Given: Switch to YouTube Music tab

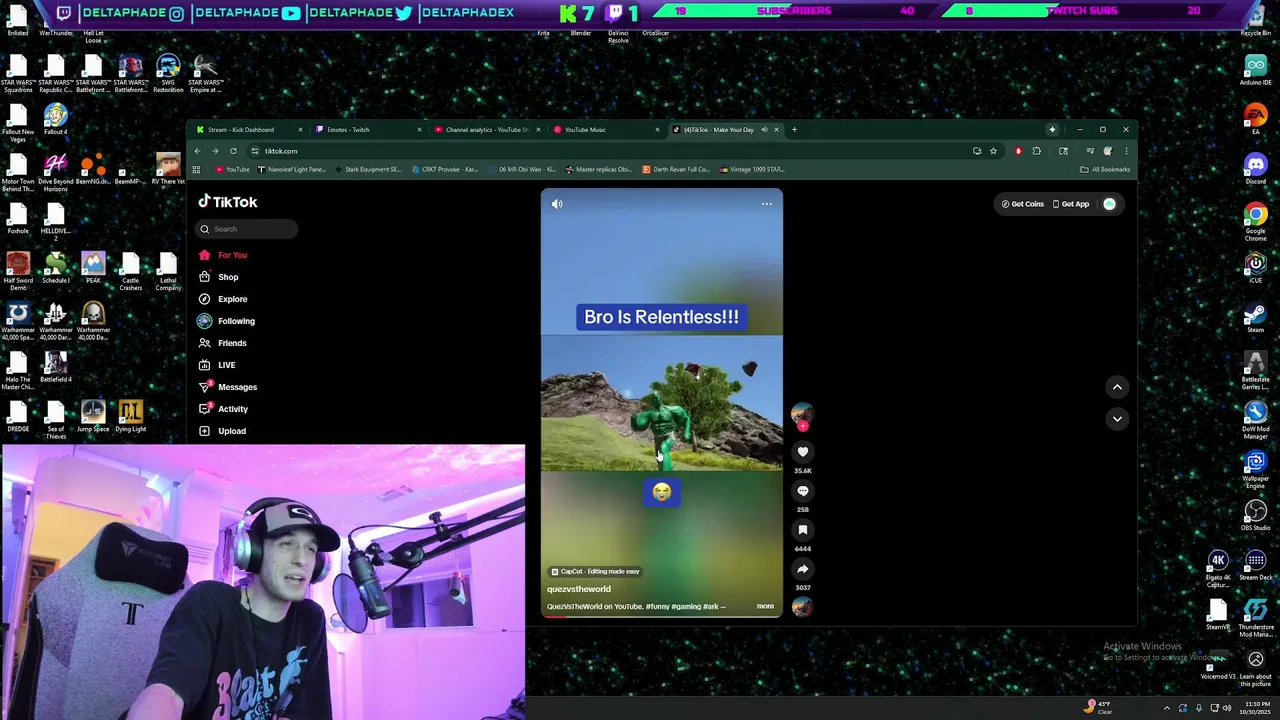Looking at the screenshot, I should click(604, 130).
